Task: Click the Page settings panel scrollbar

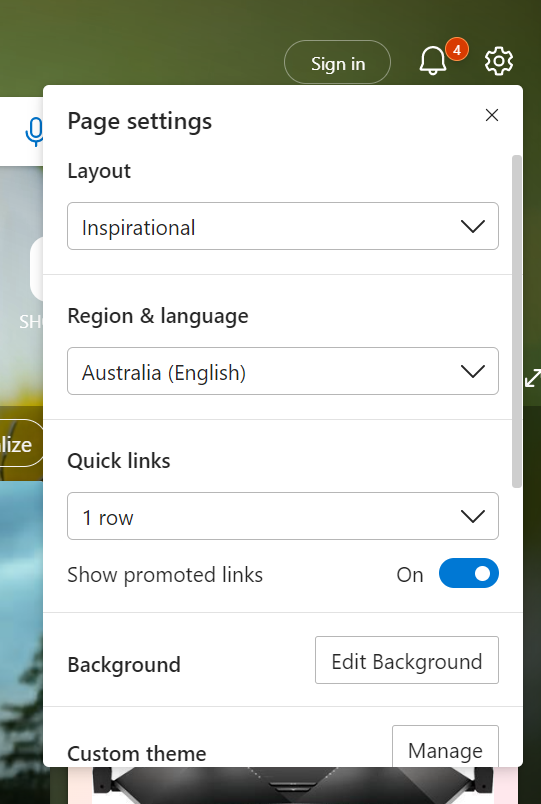Action: (516, 321)
